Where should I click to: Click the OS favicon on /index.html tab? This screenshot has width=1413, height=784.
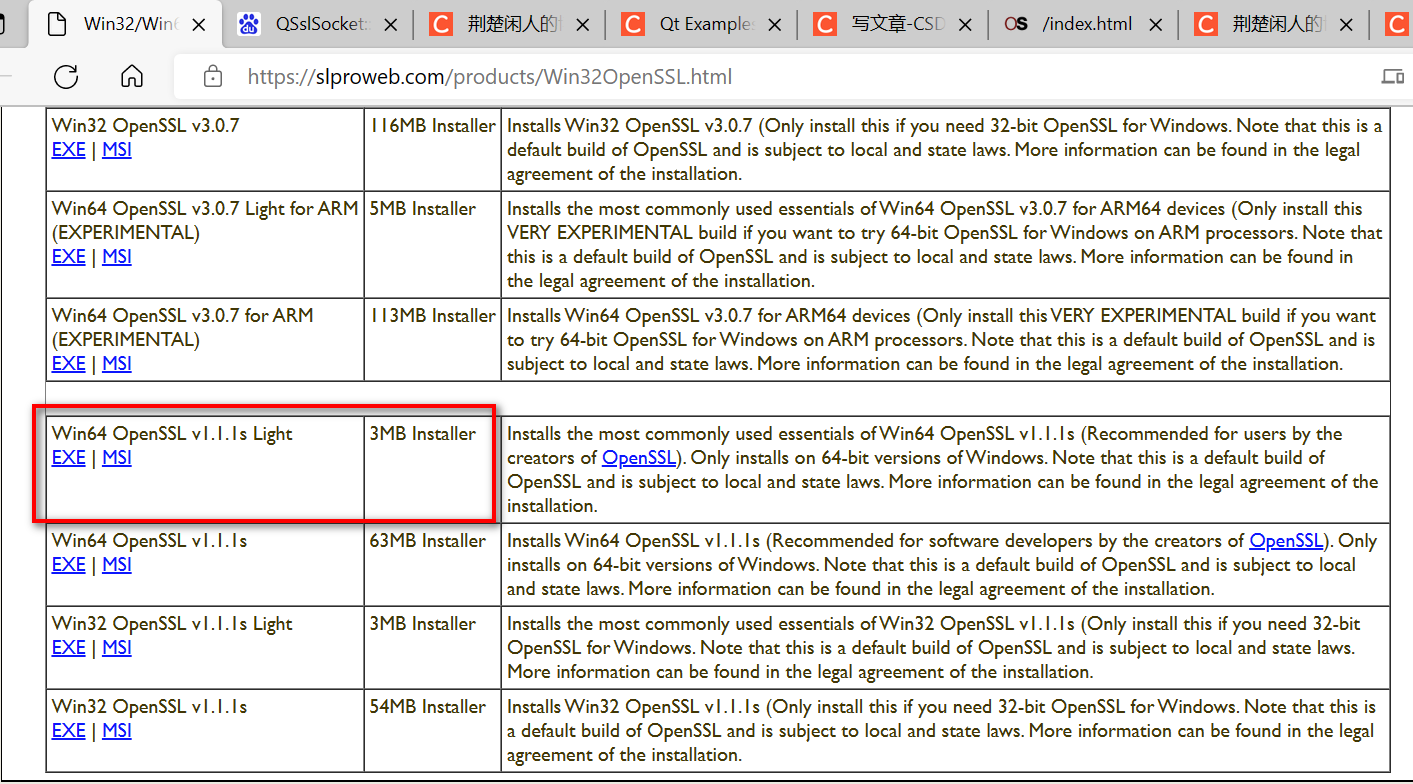(1016, 24)
